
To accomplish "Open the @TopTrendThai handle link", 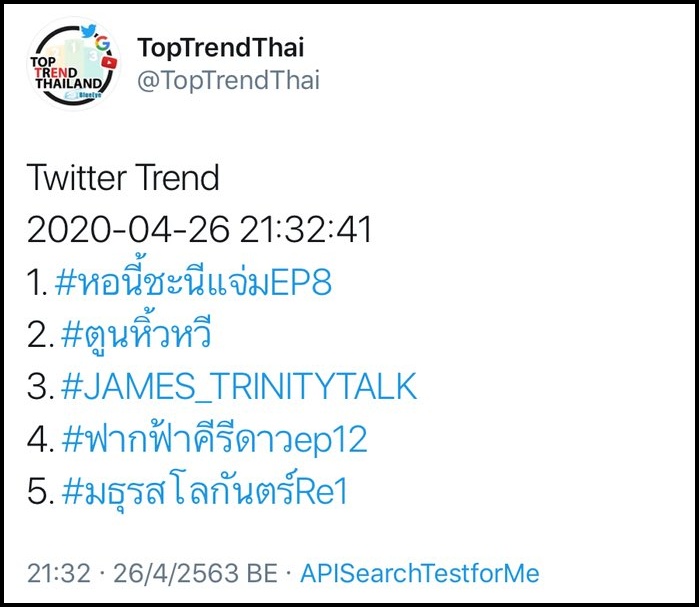I will pyautogui.click(x=228, y=81).
